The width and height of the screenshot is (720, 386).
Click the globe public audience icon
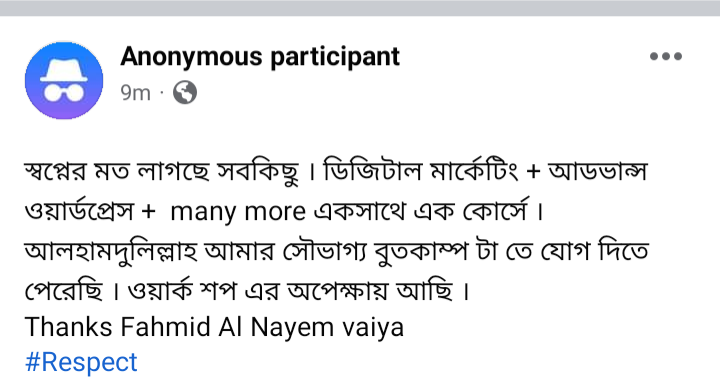185,92
